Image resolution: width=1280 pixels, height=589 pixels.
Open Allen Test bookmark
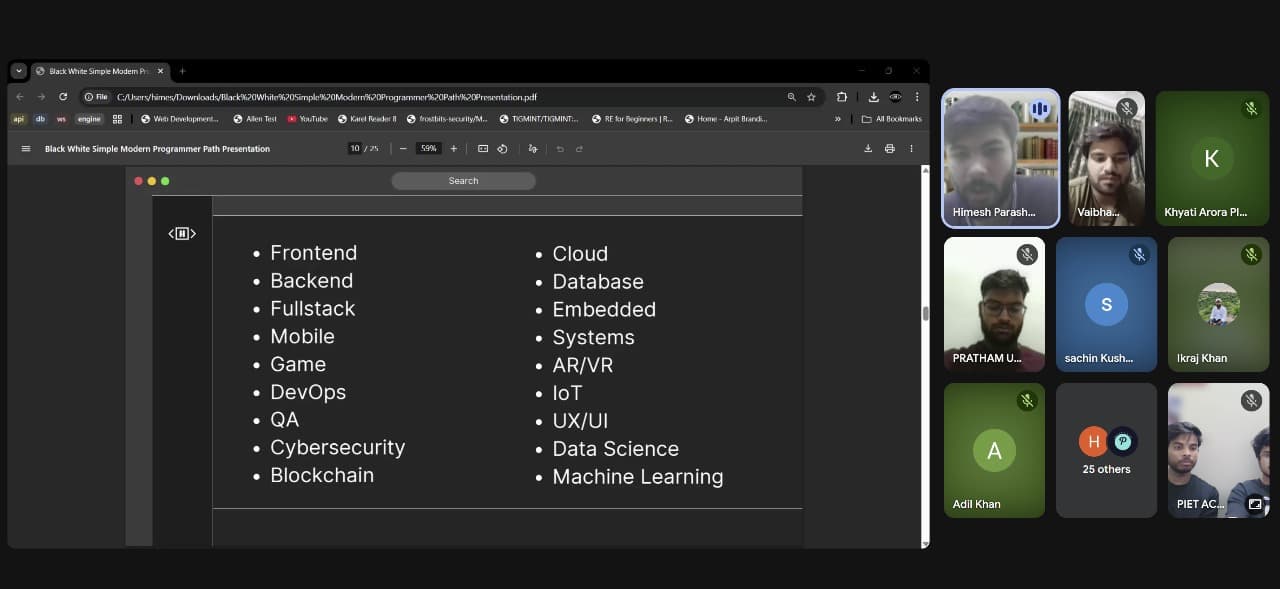pyautogui.click(x=255, y=119)
